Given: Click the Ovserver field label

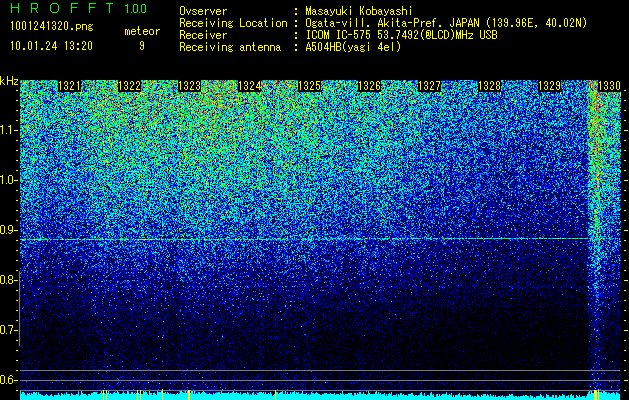Looking at the screenshot, I should click(x=203, y=11).
